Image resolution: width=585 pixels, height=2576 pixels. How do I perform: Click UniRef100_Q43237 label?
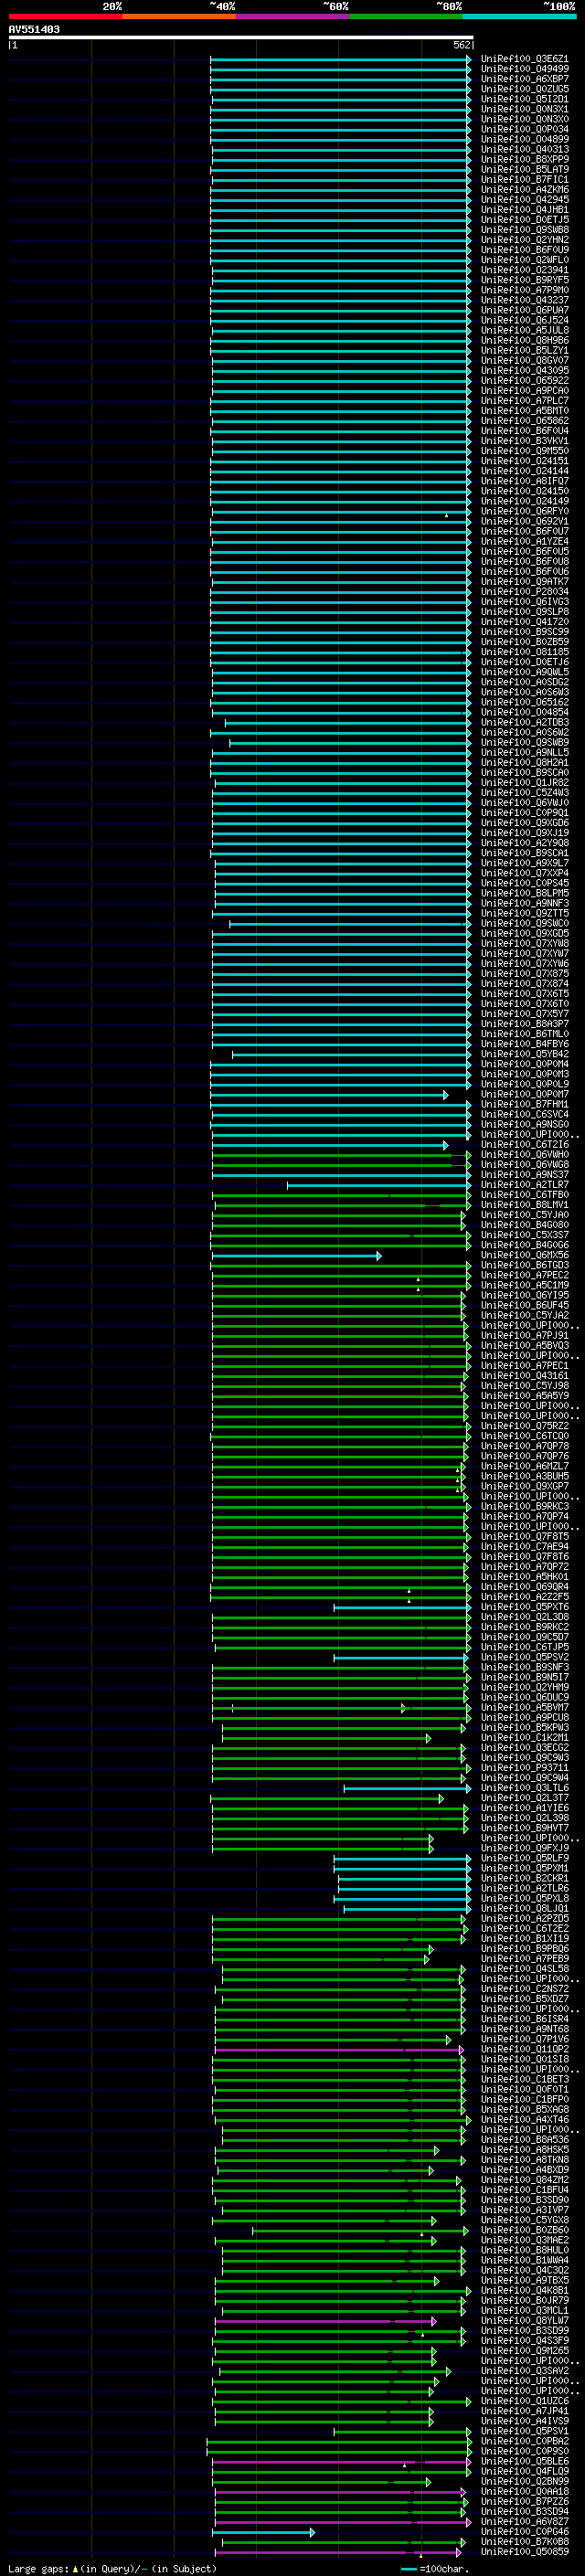tap(525, 300)
